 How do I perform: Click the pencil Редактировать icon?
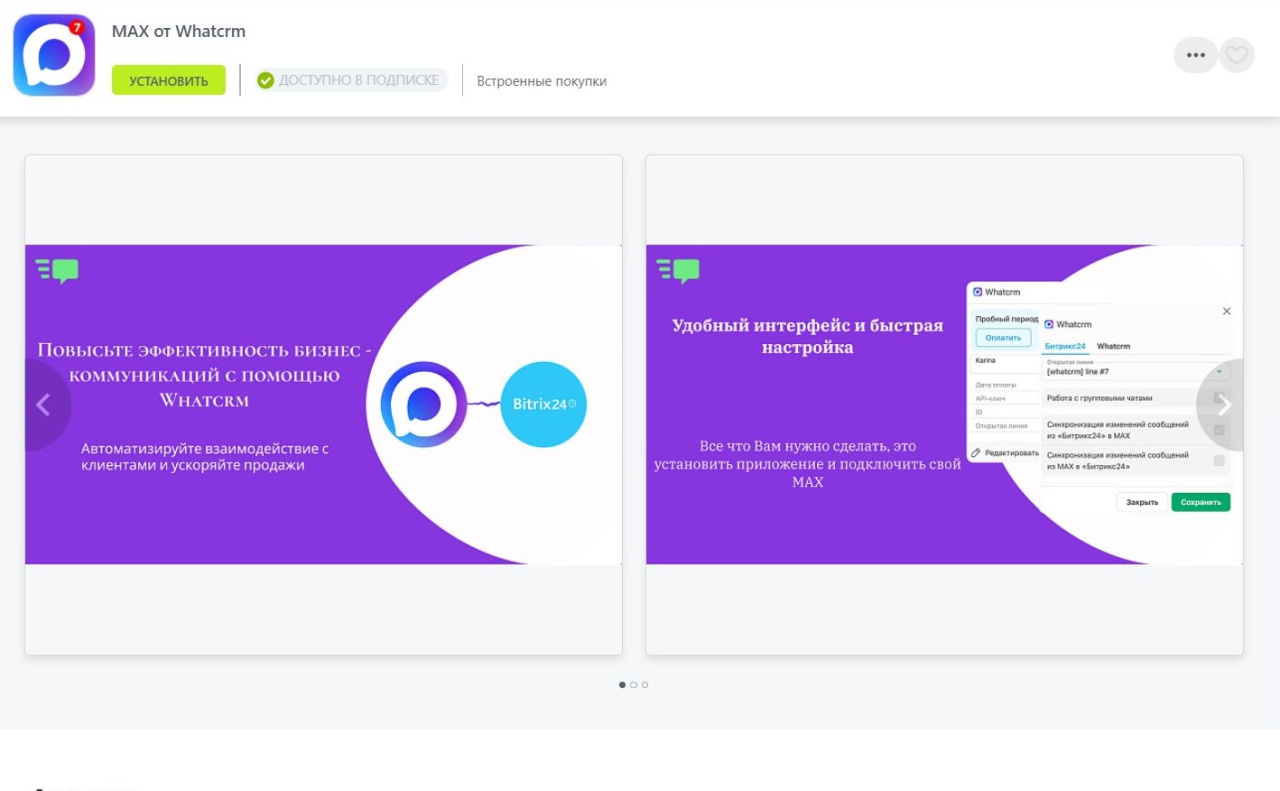tap(976, 453)
